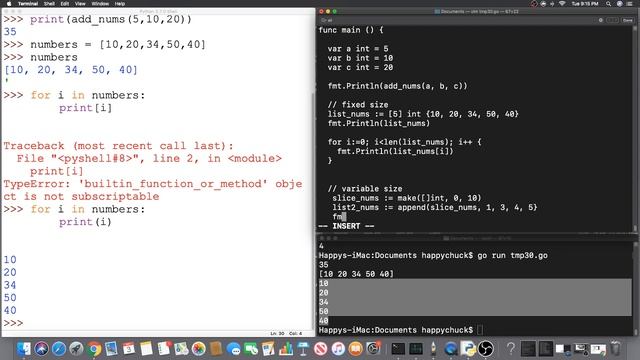Click the menu bar clock

coord(584,4)
